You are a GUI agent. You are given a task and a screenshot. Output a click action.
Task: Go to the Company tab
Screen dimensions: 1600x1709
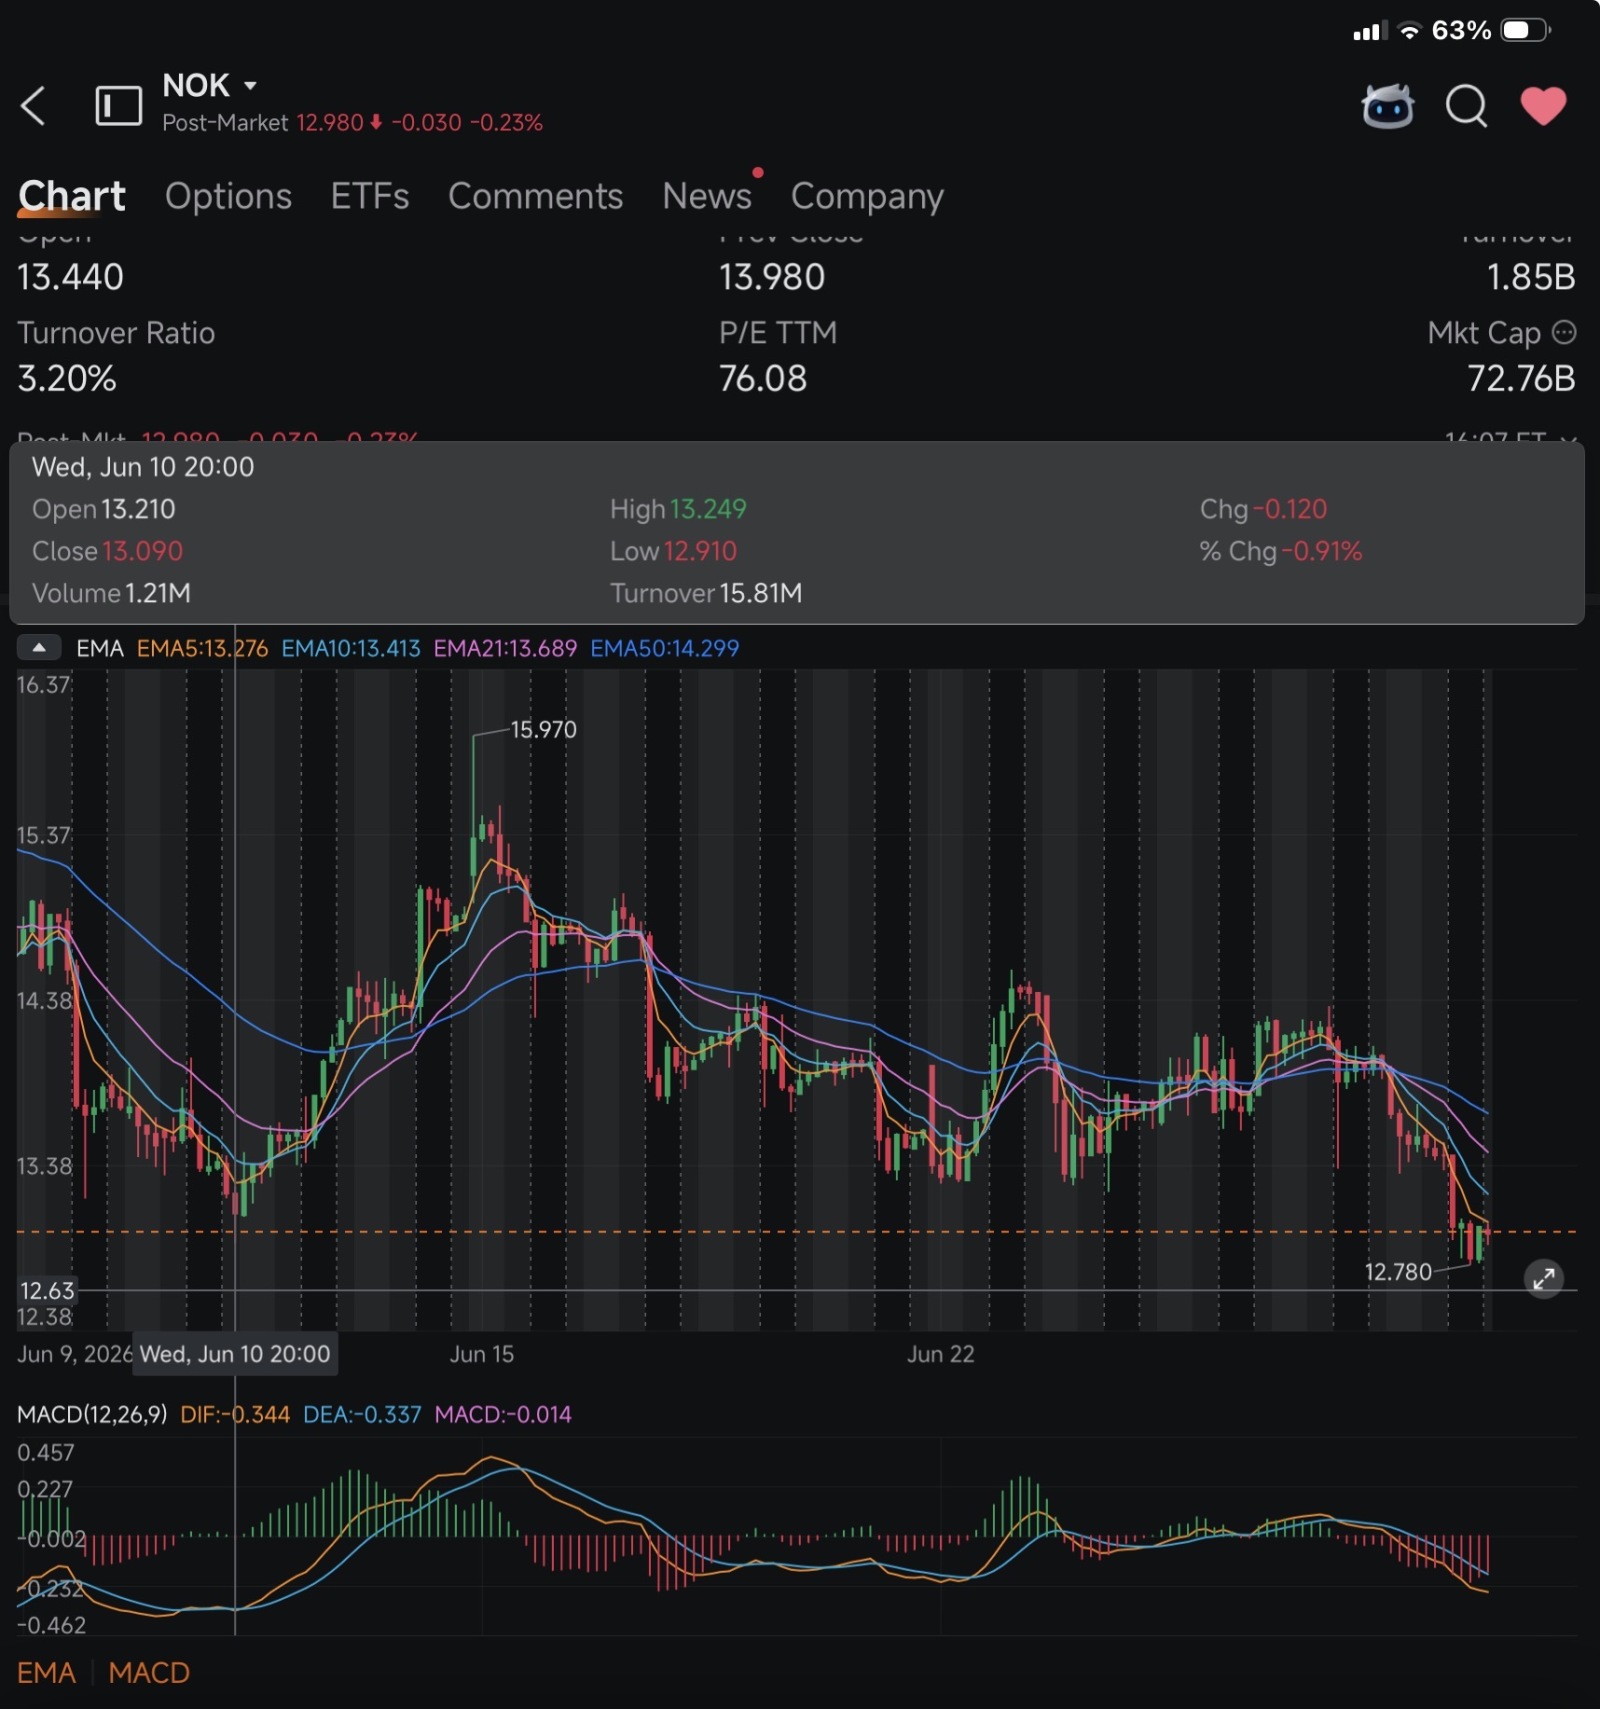coord(867,198)
